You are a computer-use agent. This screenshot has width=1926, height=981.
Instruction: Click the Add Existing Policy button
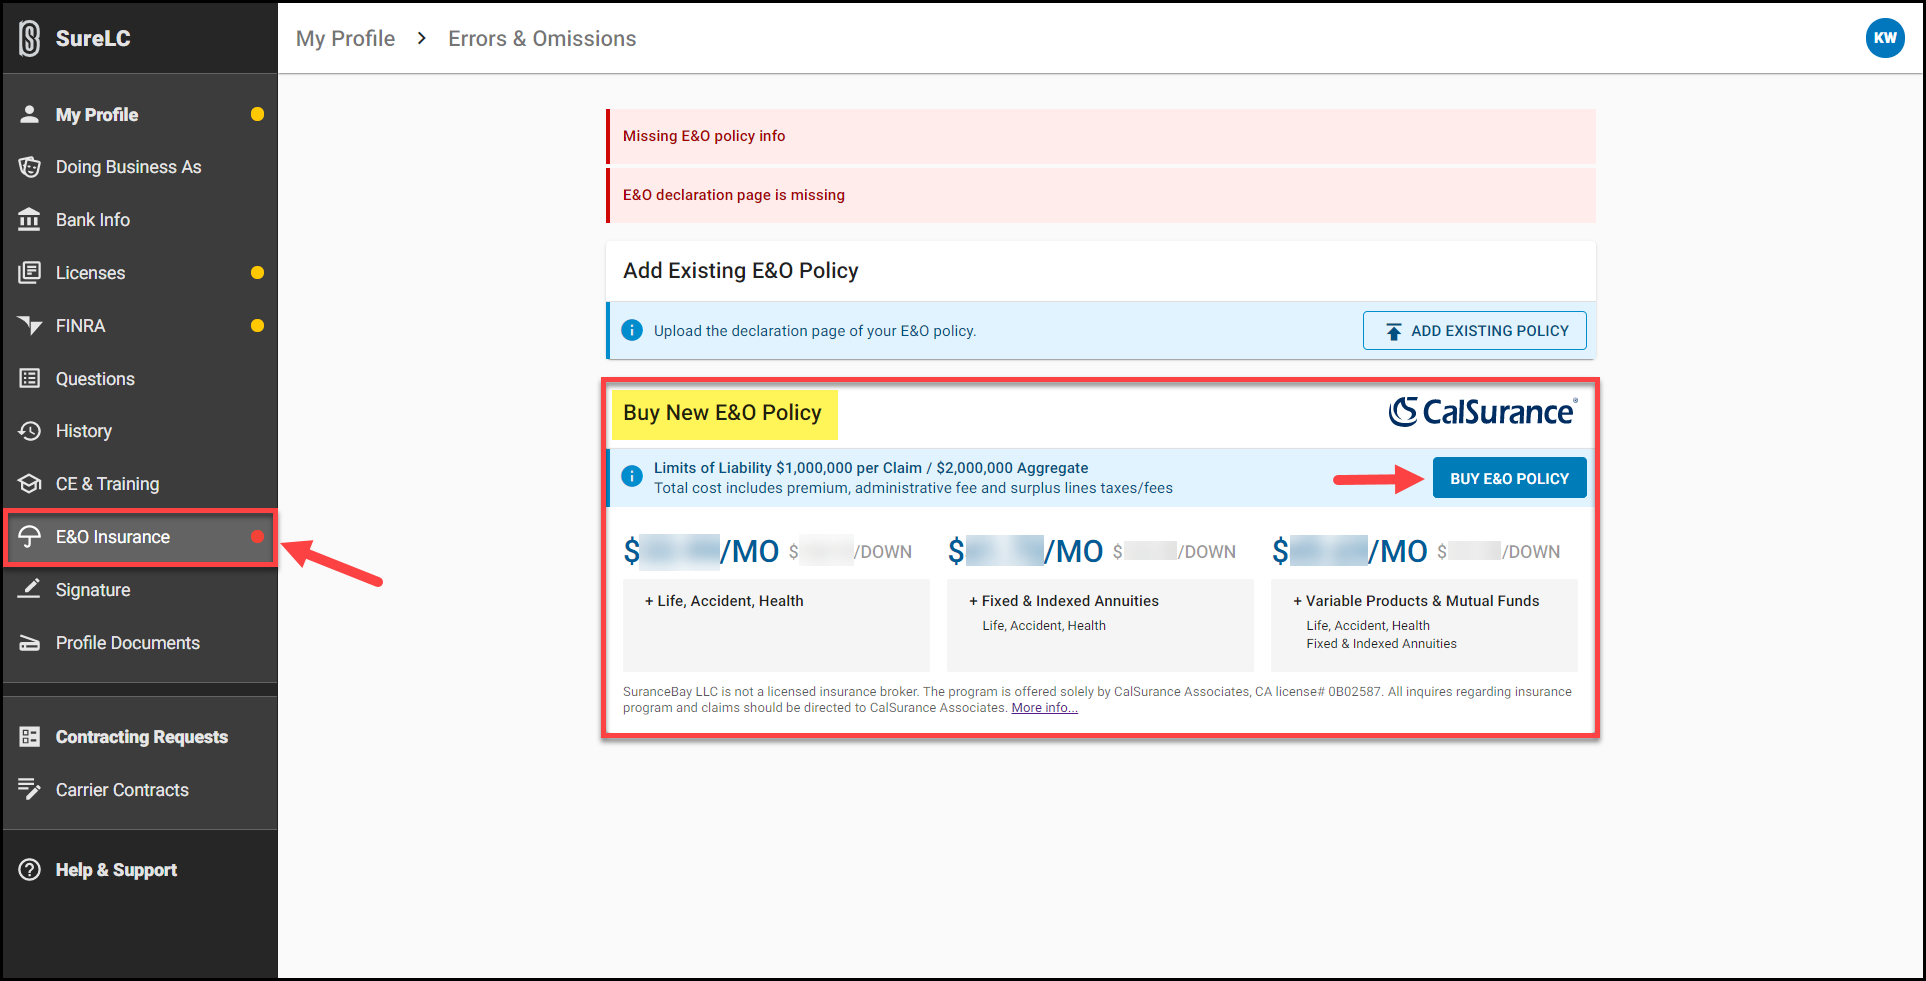click(1474, 330)
